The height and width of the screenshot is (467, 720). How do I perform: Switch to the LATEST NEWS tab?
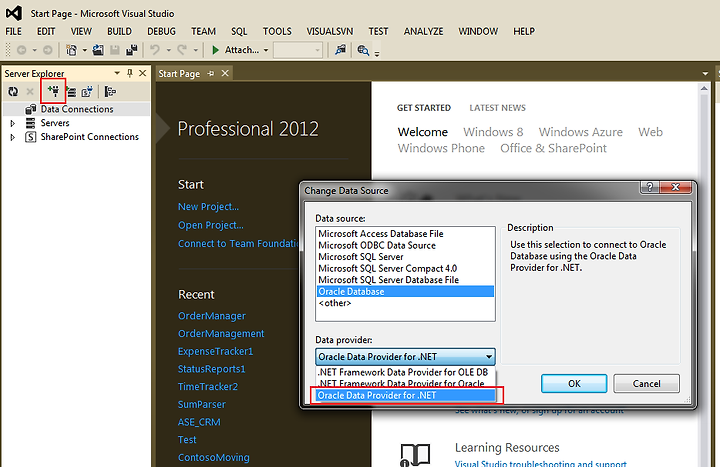(x=497, y=108)
